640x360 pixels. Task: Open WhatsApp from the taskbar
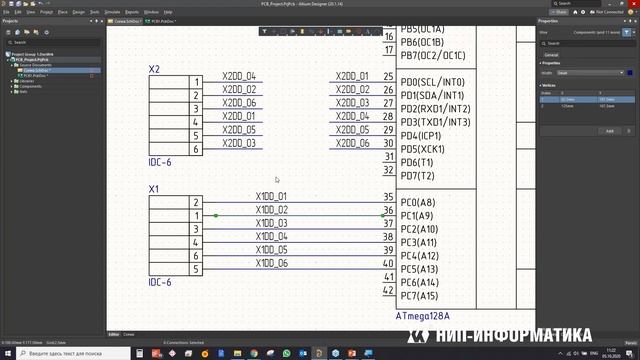287,353
